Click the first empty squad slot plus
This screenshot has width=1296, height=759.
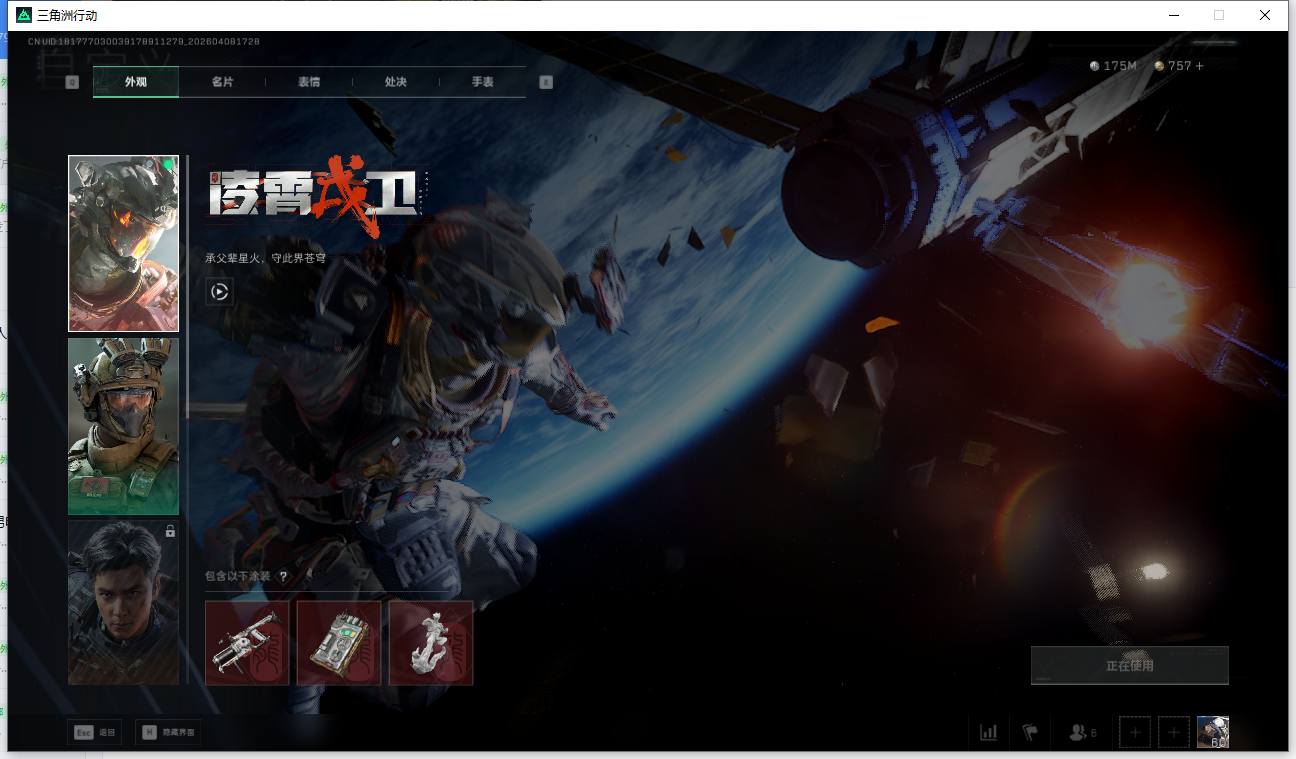(1135, 733)
